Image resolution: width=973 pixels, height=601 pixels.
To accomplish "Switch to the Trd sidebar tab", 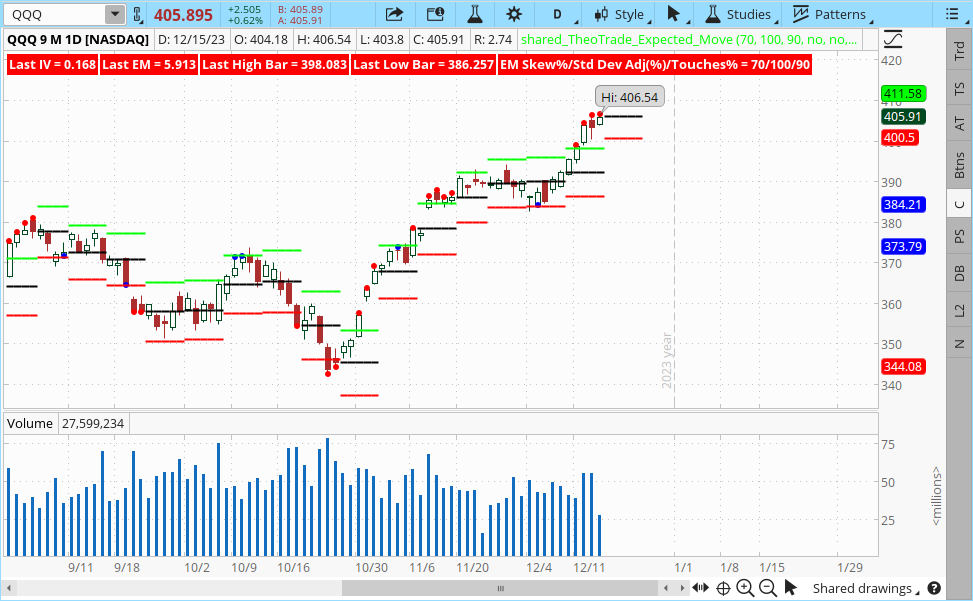I will pyautogui.click(x=960, y=54).
